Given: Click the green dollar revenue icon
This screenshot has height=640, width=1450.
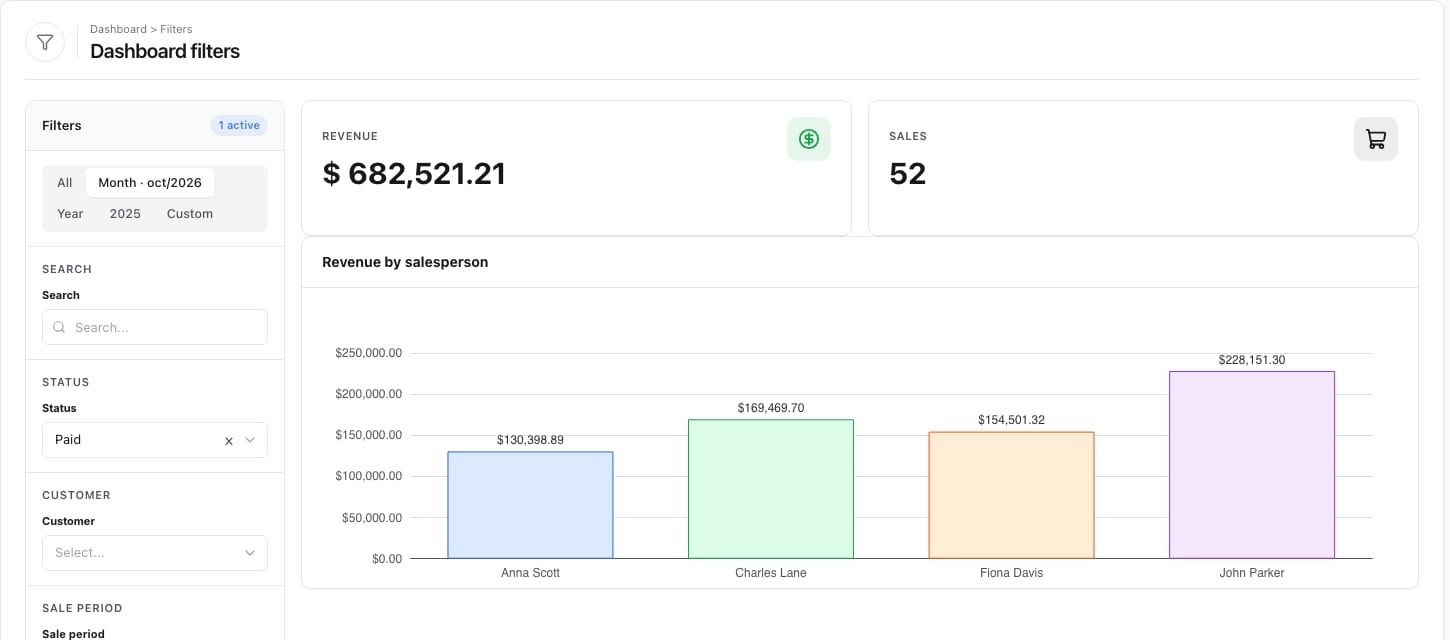Looking at the screenshot, I should point(809,139).
